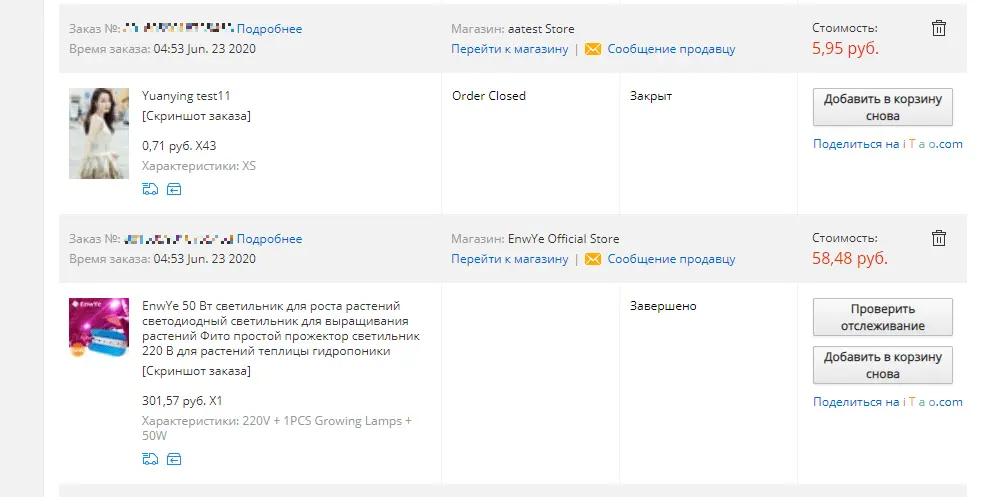Viewport: 982px width, 497px height.
Task: Send Сообщение продавцу to EnwYe Official Store
Action: click(671, 259)
